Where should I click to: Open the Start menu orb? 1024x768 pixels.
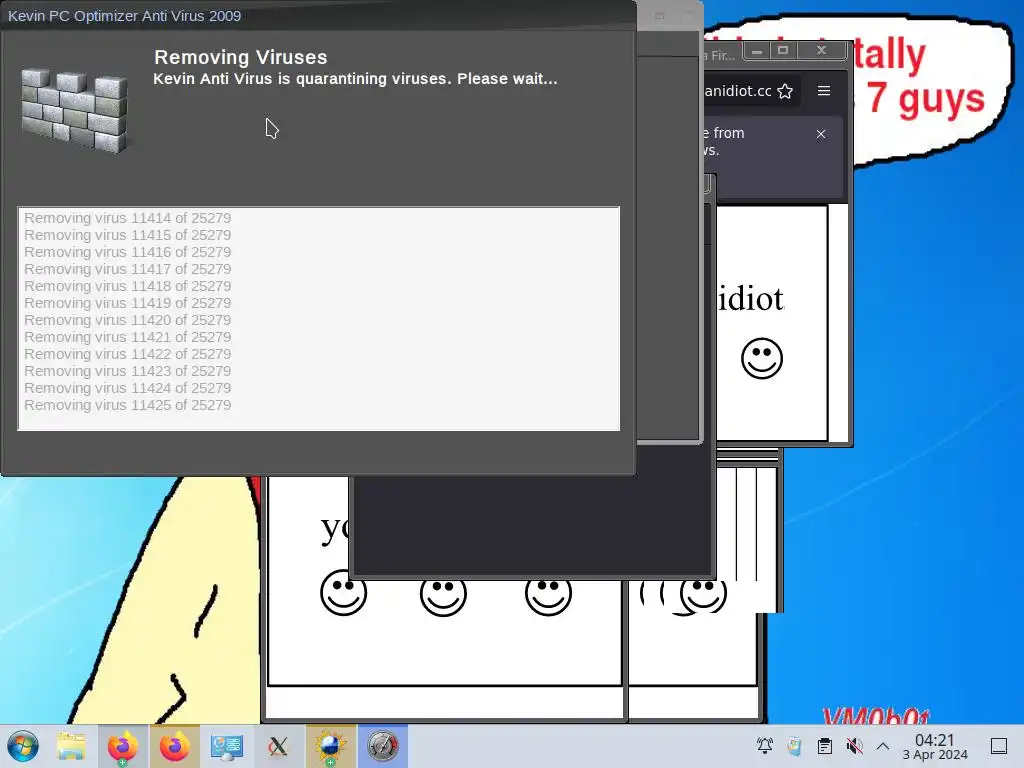click(23, 746)
